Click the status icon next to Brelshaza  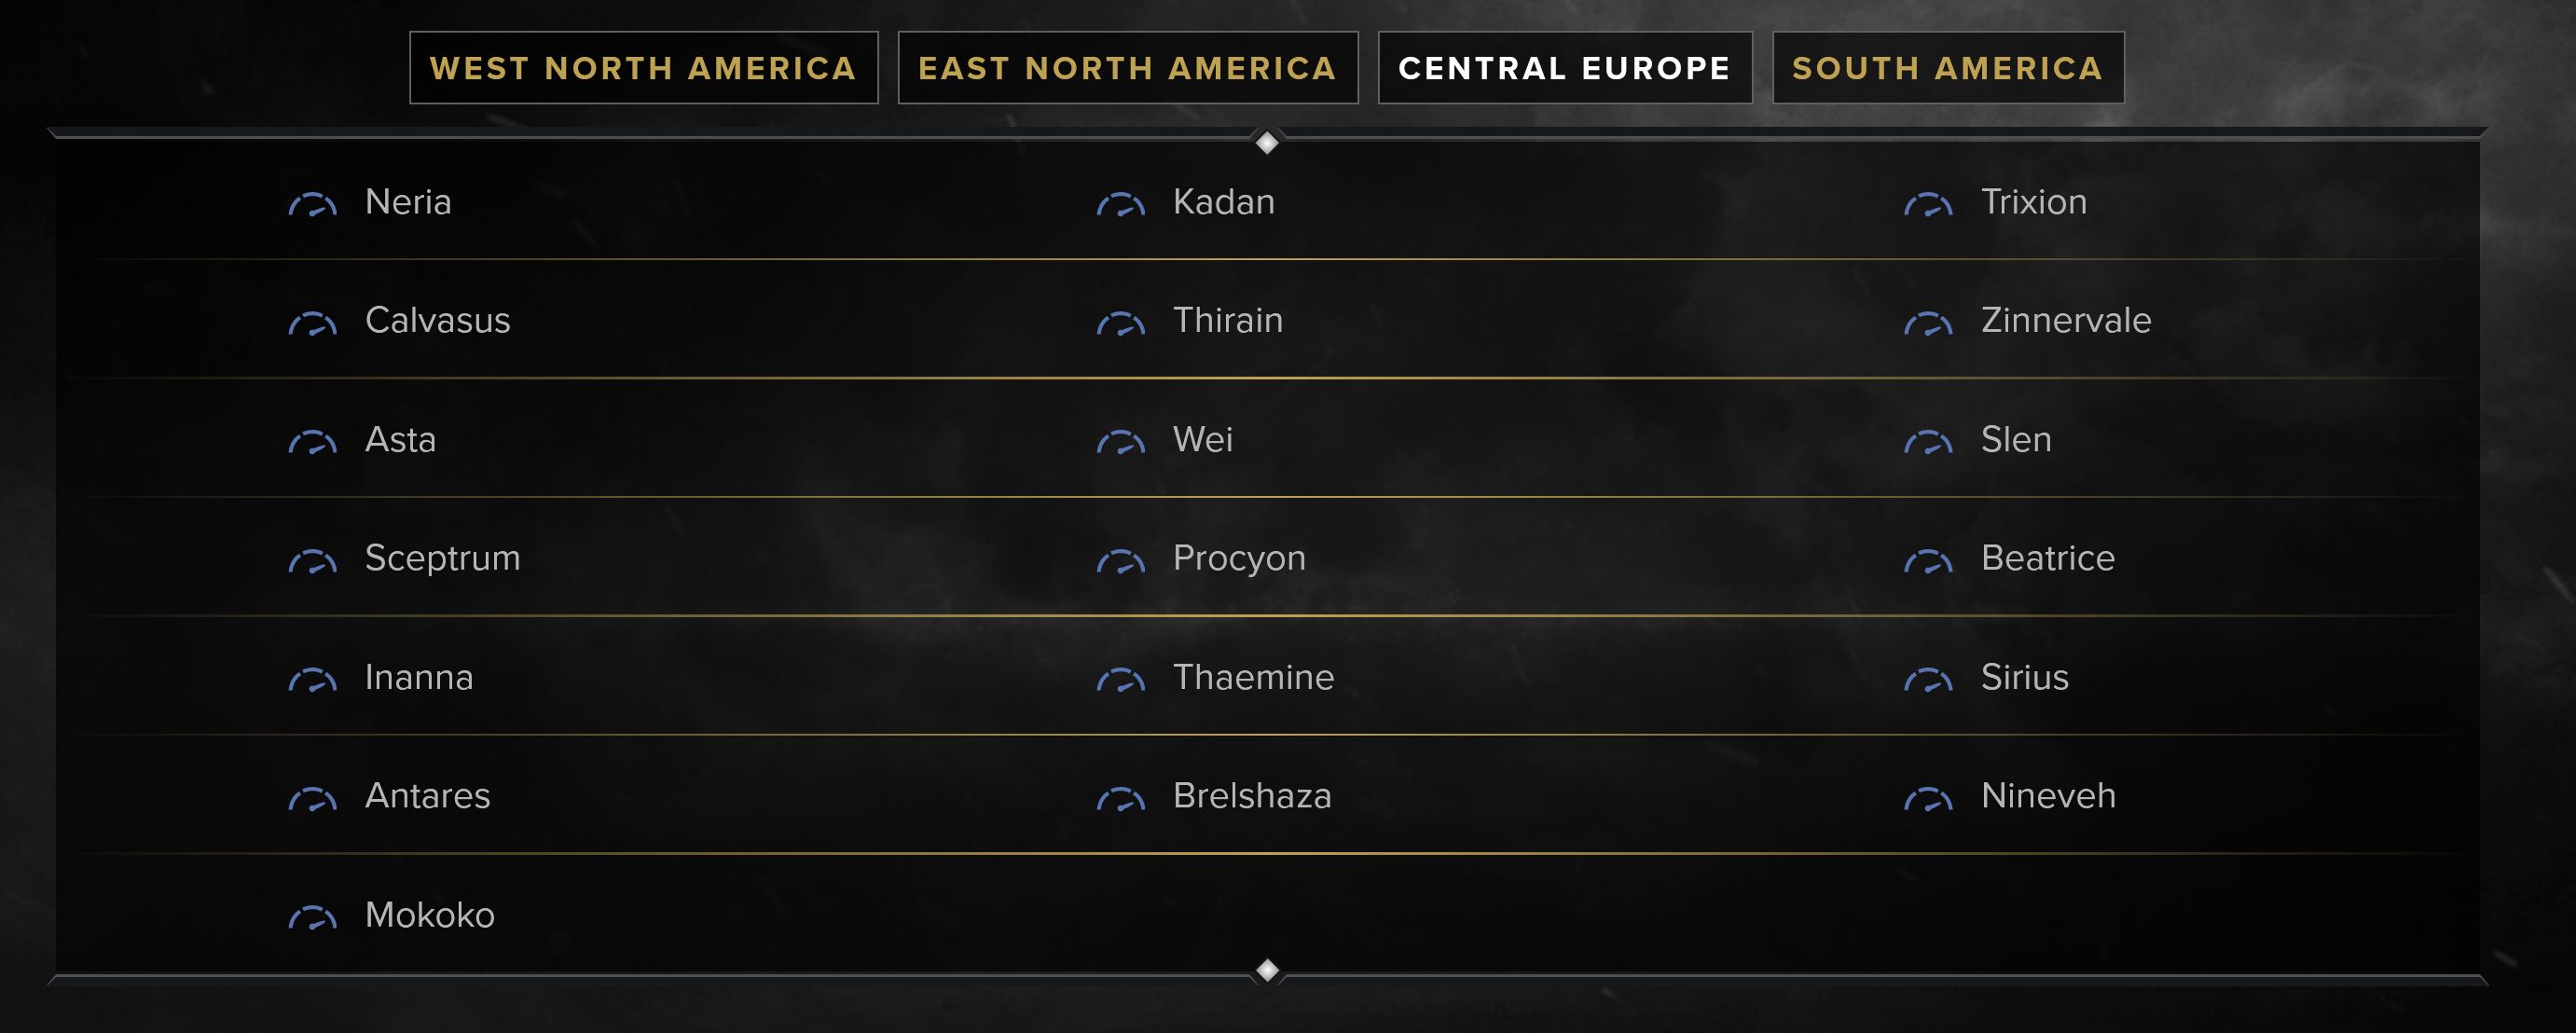tap(1120, 799)
